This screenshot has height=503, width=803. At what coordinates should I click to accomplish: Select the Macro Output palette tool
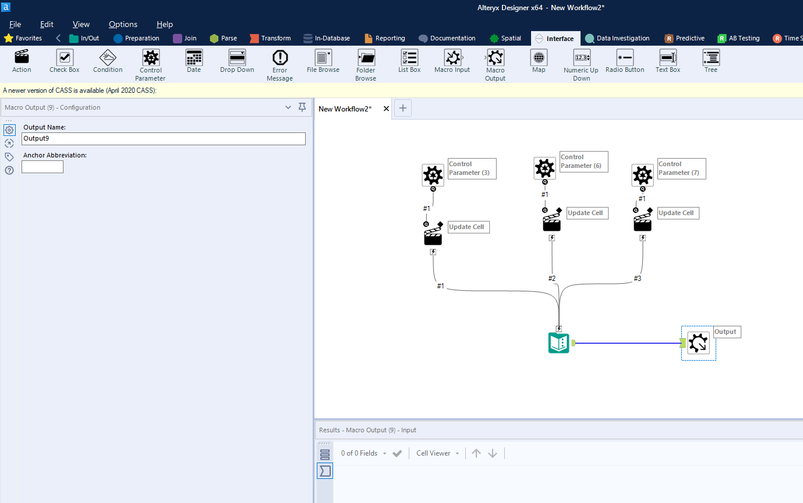coord(495,65)
